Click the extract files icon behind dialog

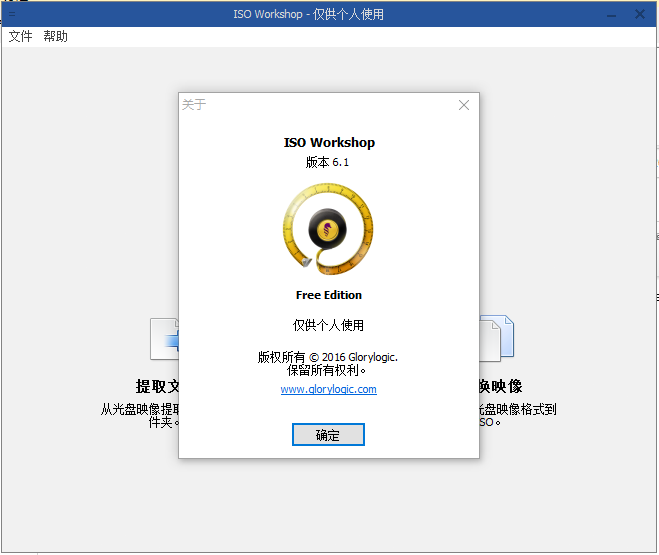[x=164, y=339]
